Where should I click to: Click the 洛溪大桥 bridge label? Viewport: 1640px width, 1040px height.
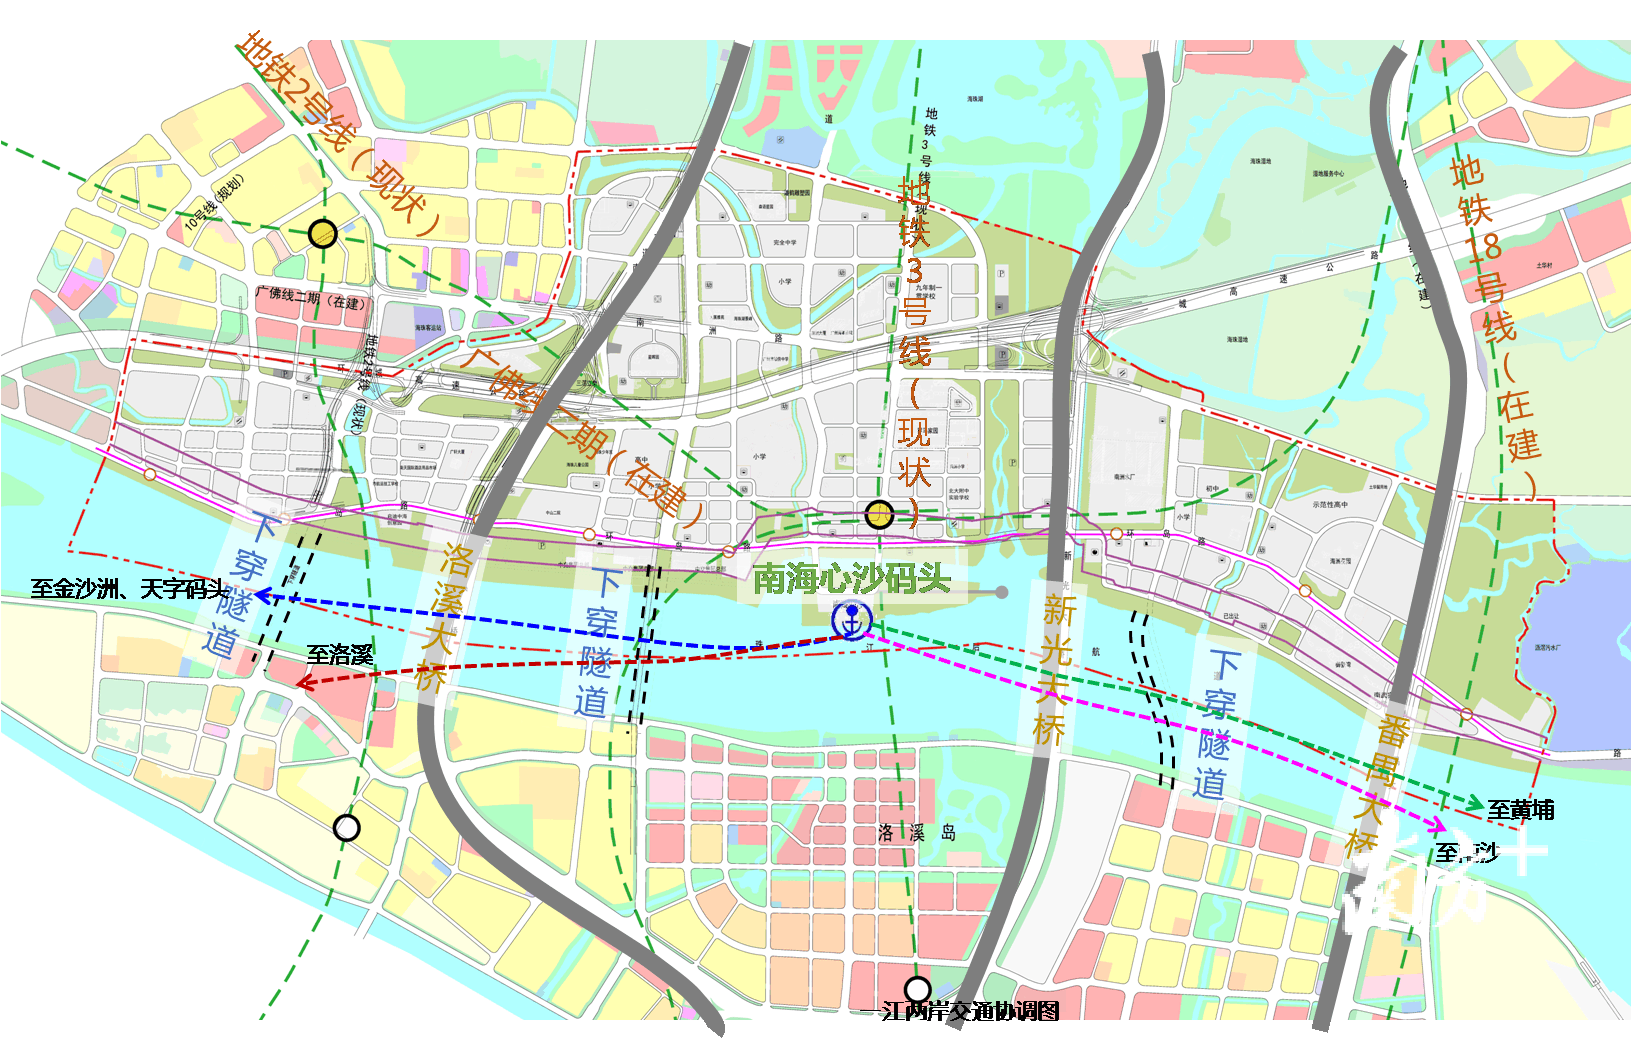pyautogui.click(x=443, y=618)
